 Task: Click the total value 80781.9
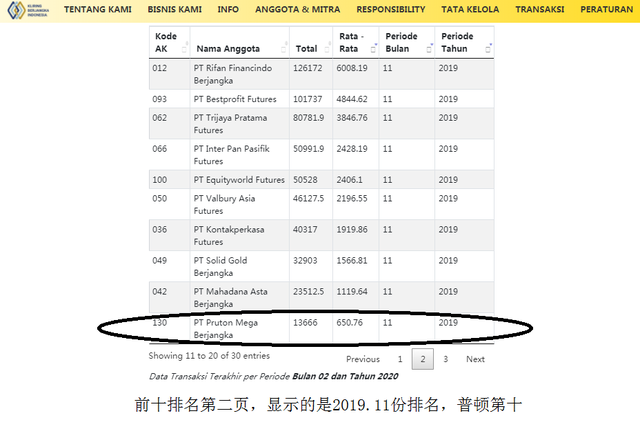(x=309, y=118)
